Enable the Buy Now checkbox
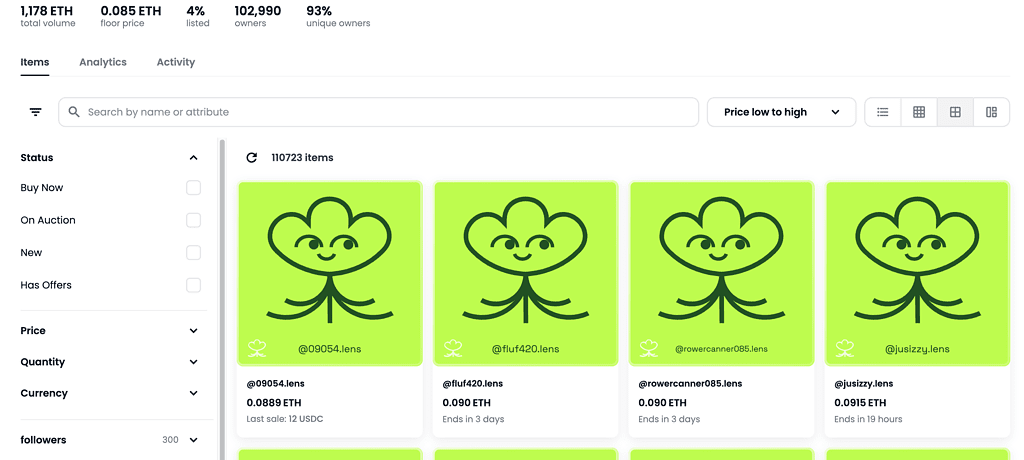 193,188
